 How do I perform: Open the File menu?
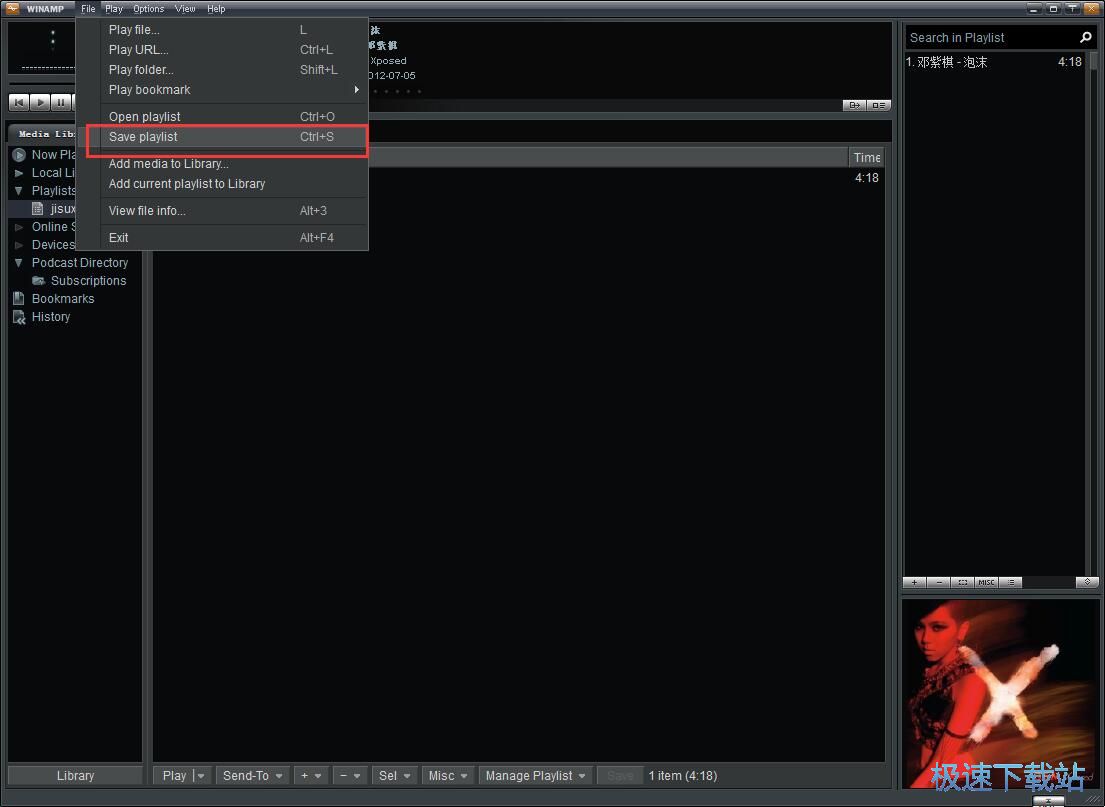pos(88,8)
